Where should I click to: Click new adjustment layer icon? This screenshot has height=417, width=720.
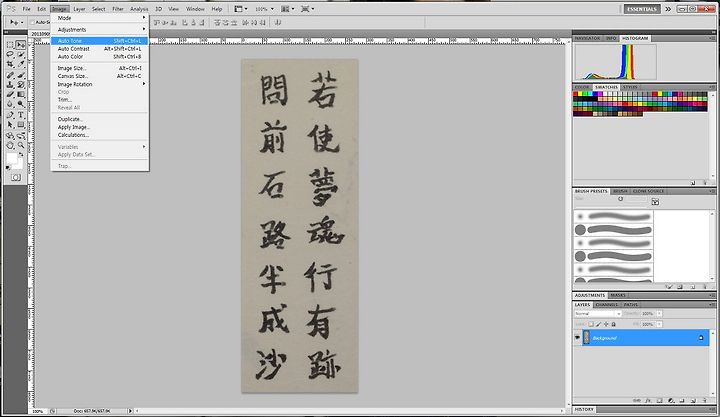coord(671,400)
